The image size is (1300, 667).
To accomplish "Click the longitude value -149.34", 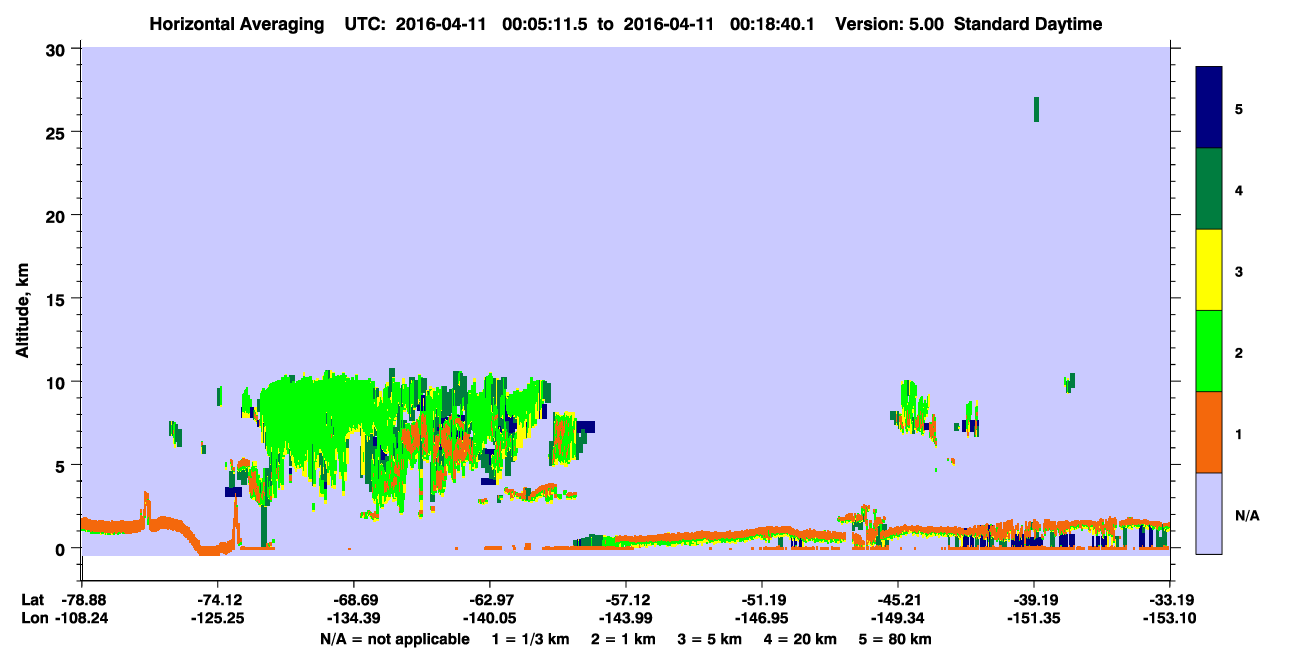I will pyautogui.click(x=897, y=618).
